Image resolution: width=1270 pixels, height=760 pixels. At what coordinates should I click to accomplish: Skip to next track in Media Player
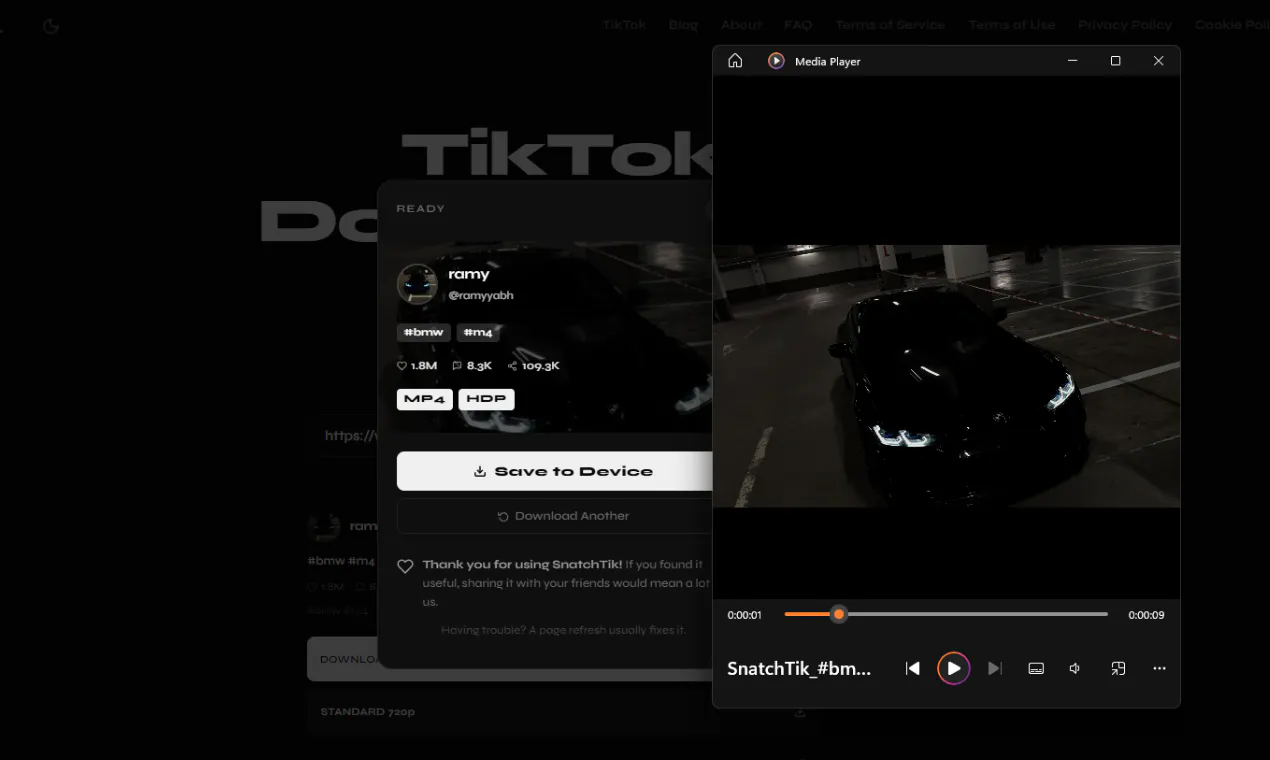[x=994, y=668]
